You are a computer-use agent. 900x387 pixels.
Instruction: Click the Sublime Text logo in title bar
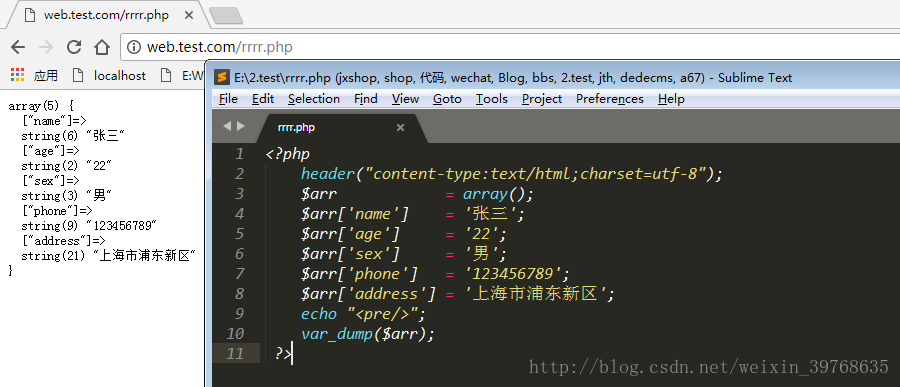222,78
